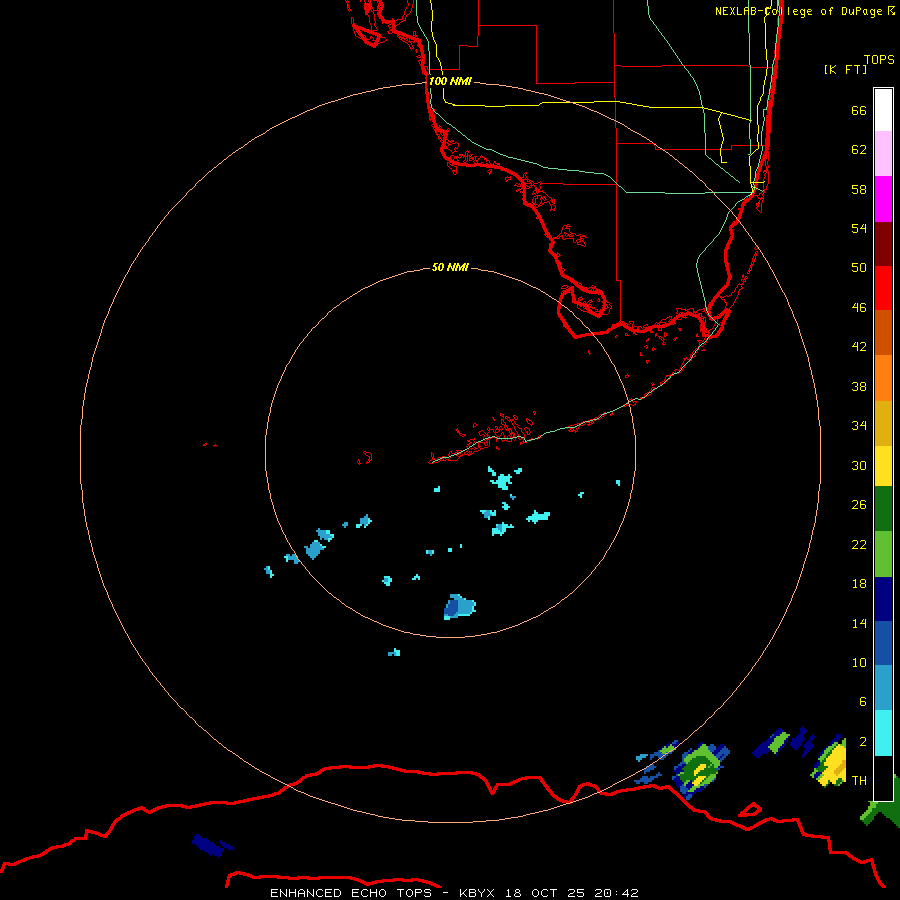Click the legend value 14
The height and width of the screenshot is (900, 900).
pyautogui.click(x=859, y=623)
